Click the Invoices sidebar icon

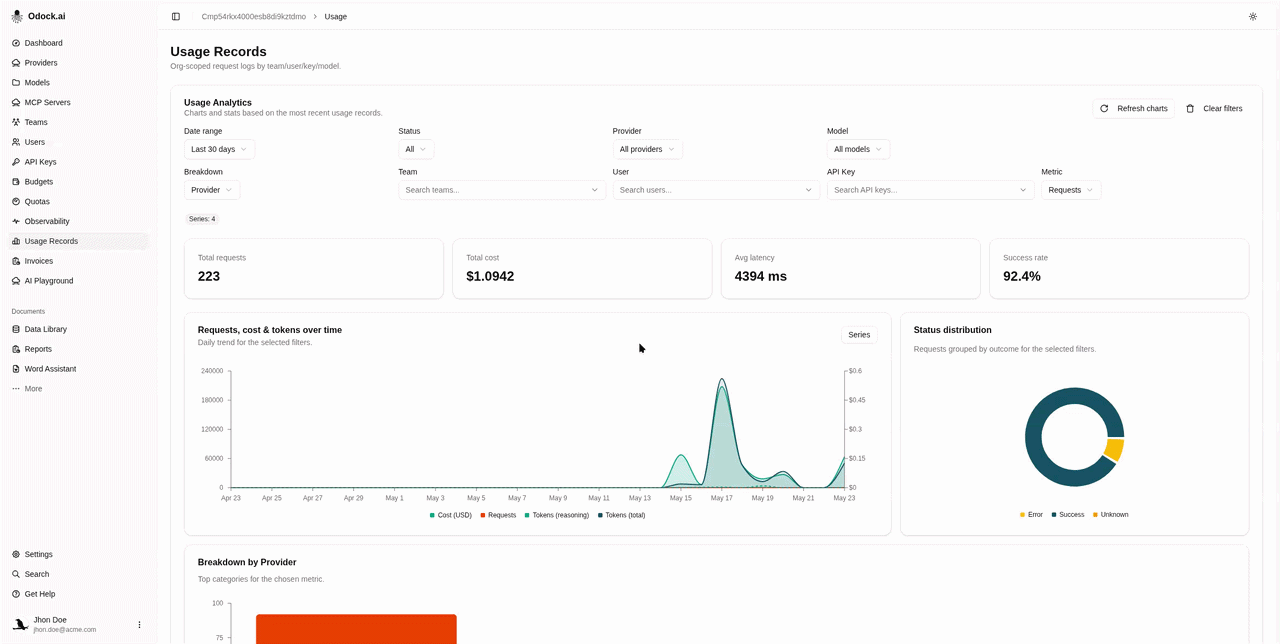16,261
